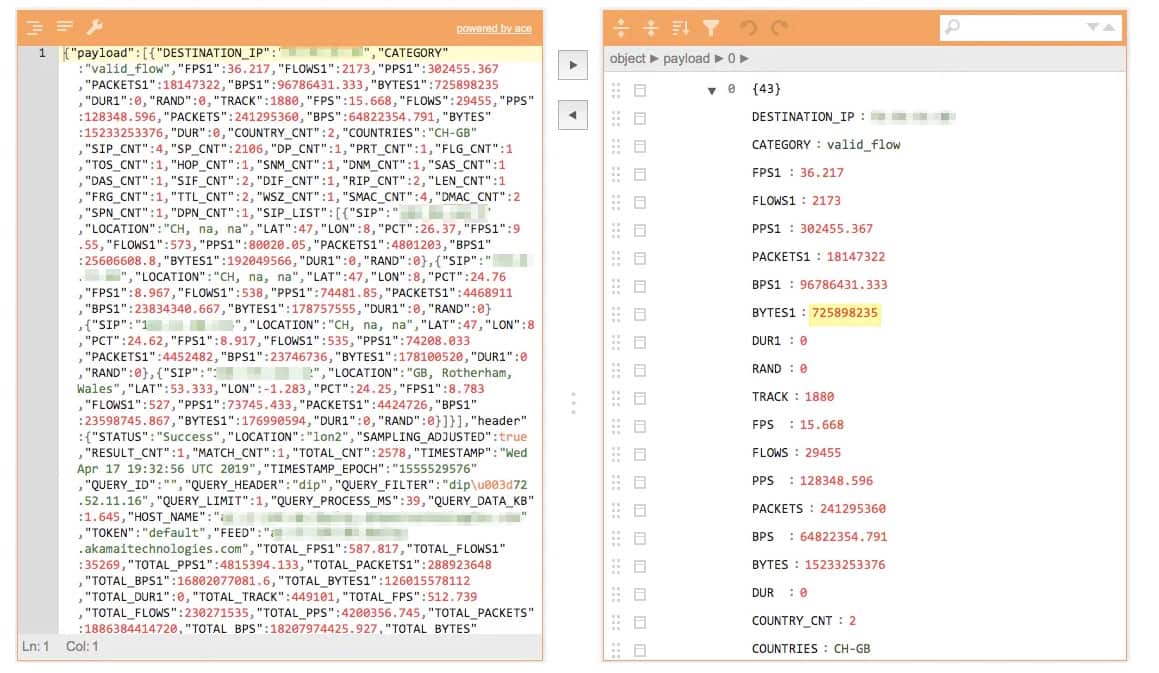Select 'payload' in the breadcrumb path
This screenshot has width=1159, height=673.
[686, 59]
